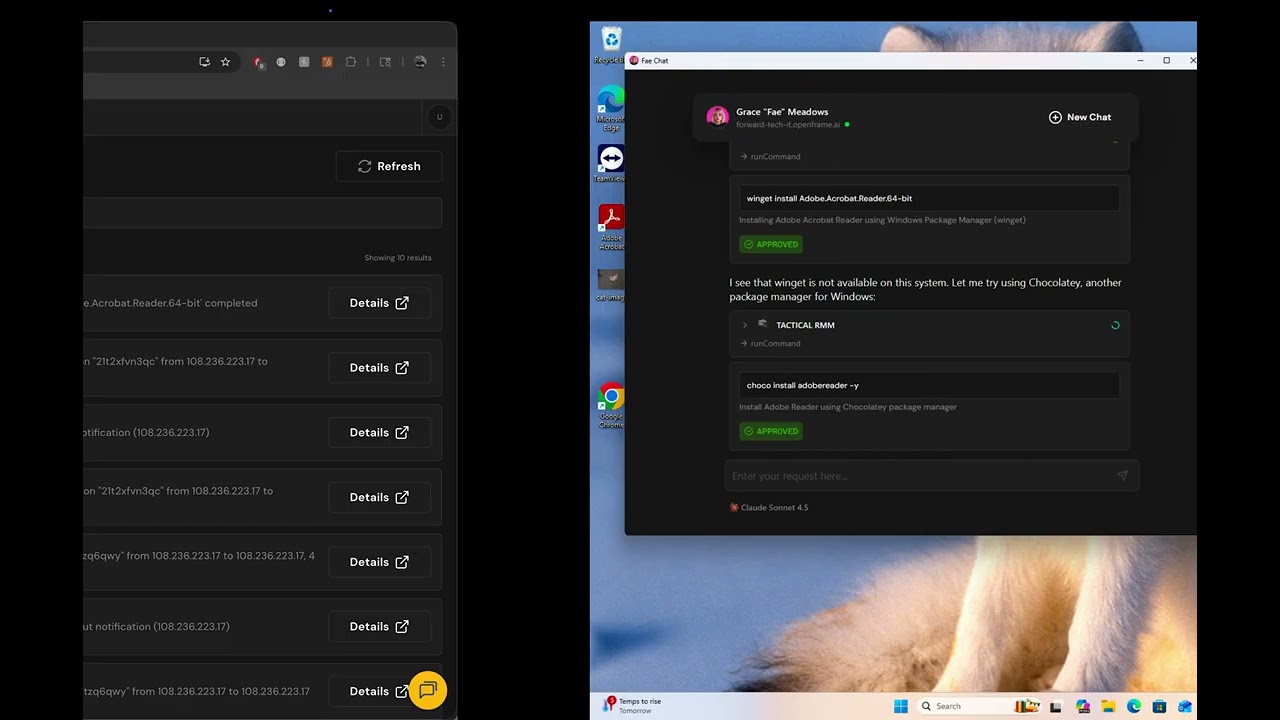
Task: Open File Explorer from the taskbar
Action: pos(1108,706)
